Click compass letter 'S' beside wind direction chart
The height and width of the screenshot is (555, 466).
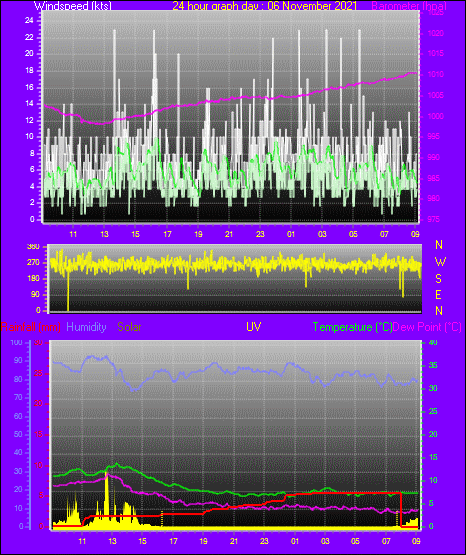coord(438,279)
